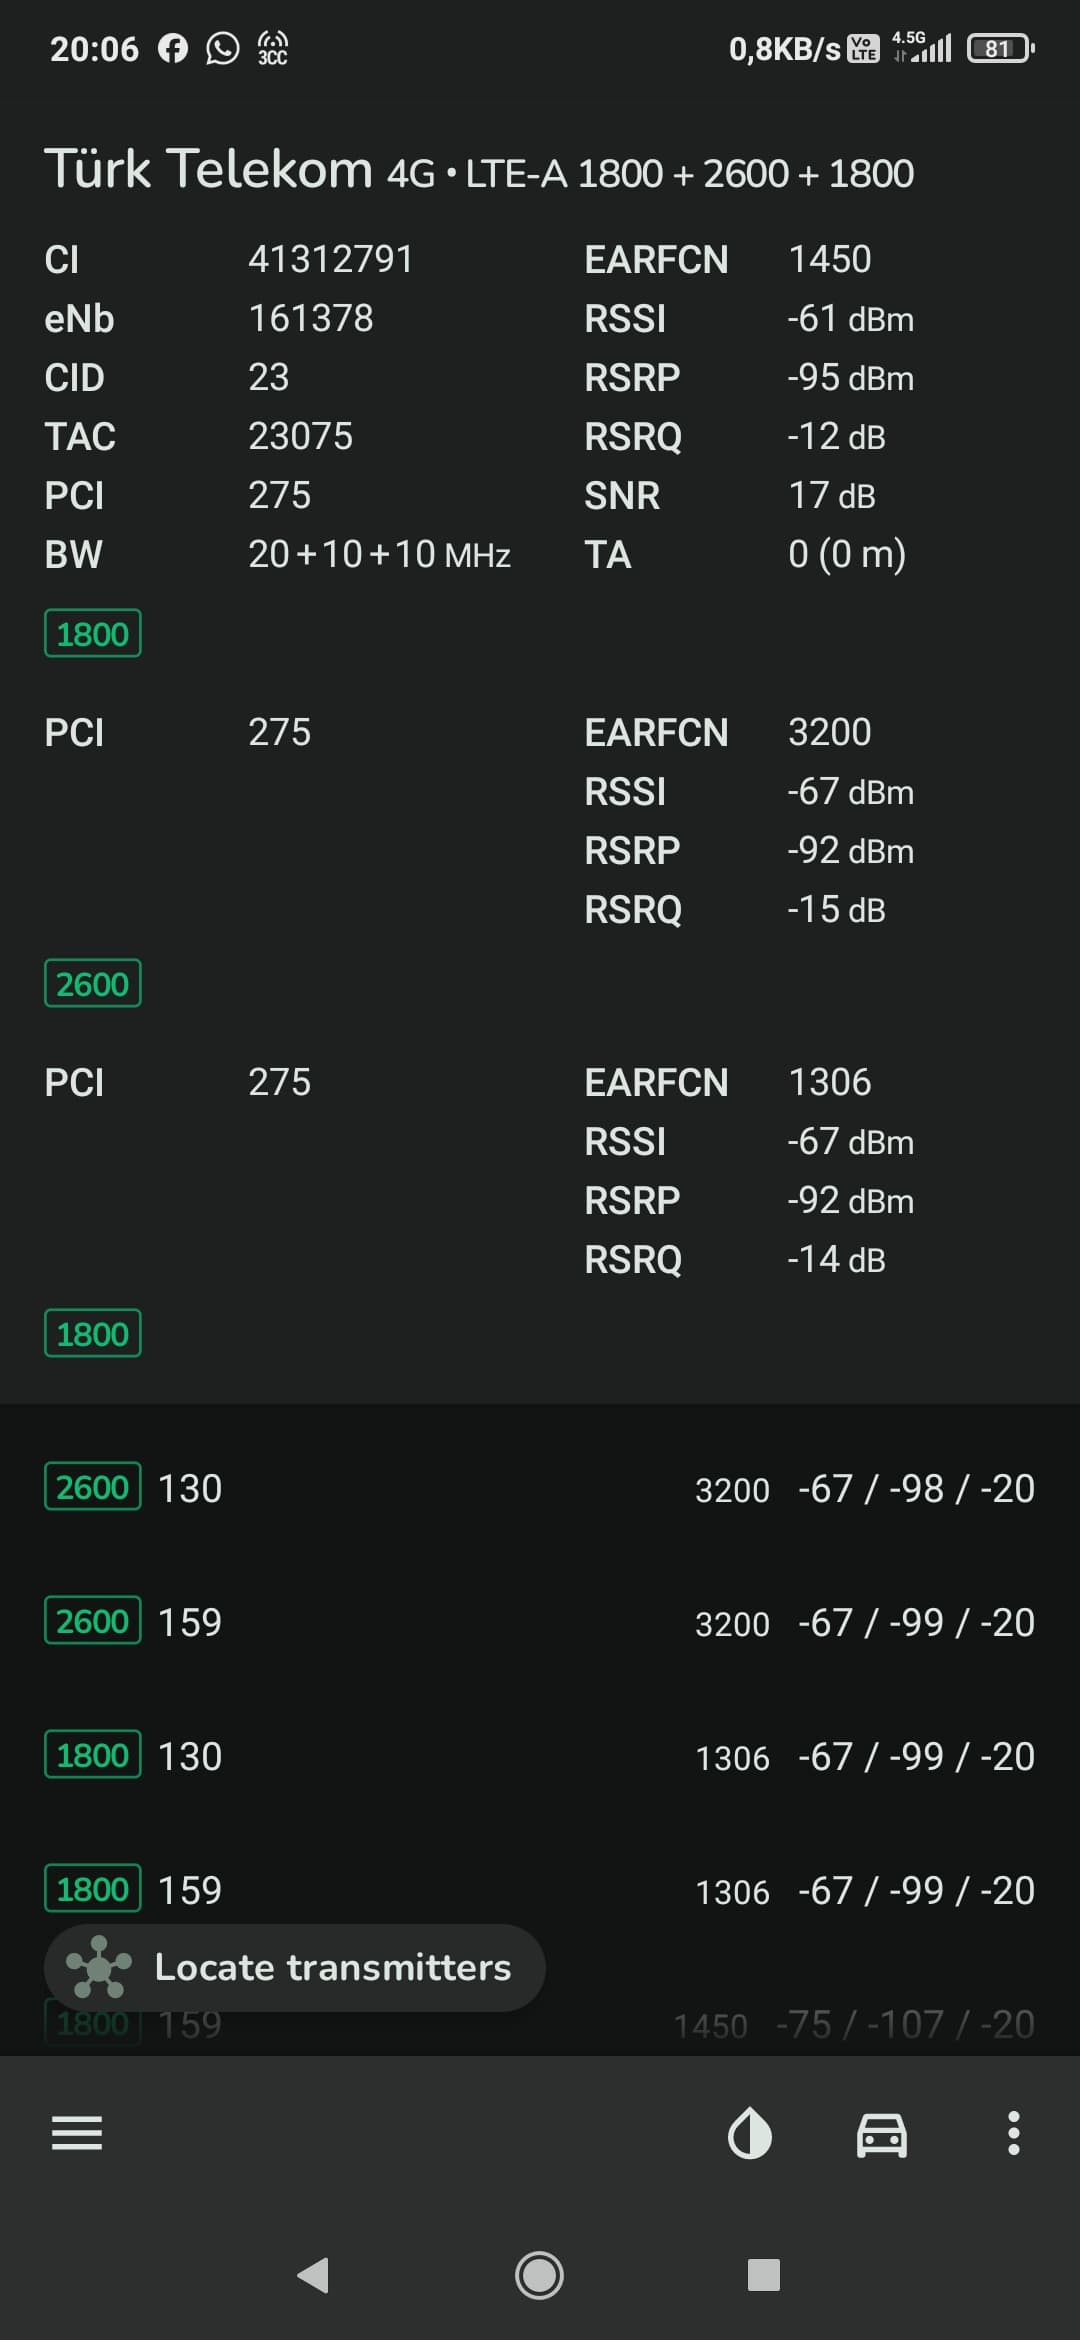Tap the transmitter network icon in button
The height and width of the screenshot is (2340, 1080).
[x=98, y=1967]
